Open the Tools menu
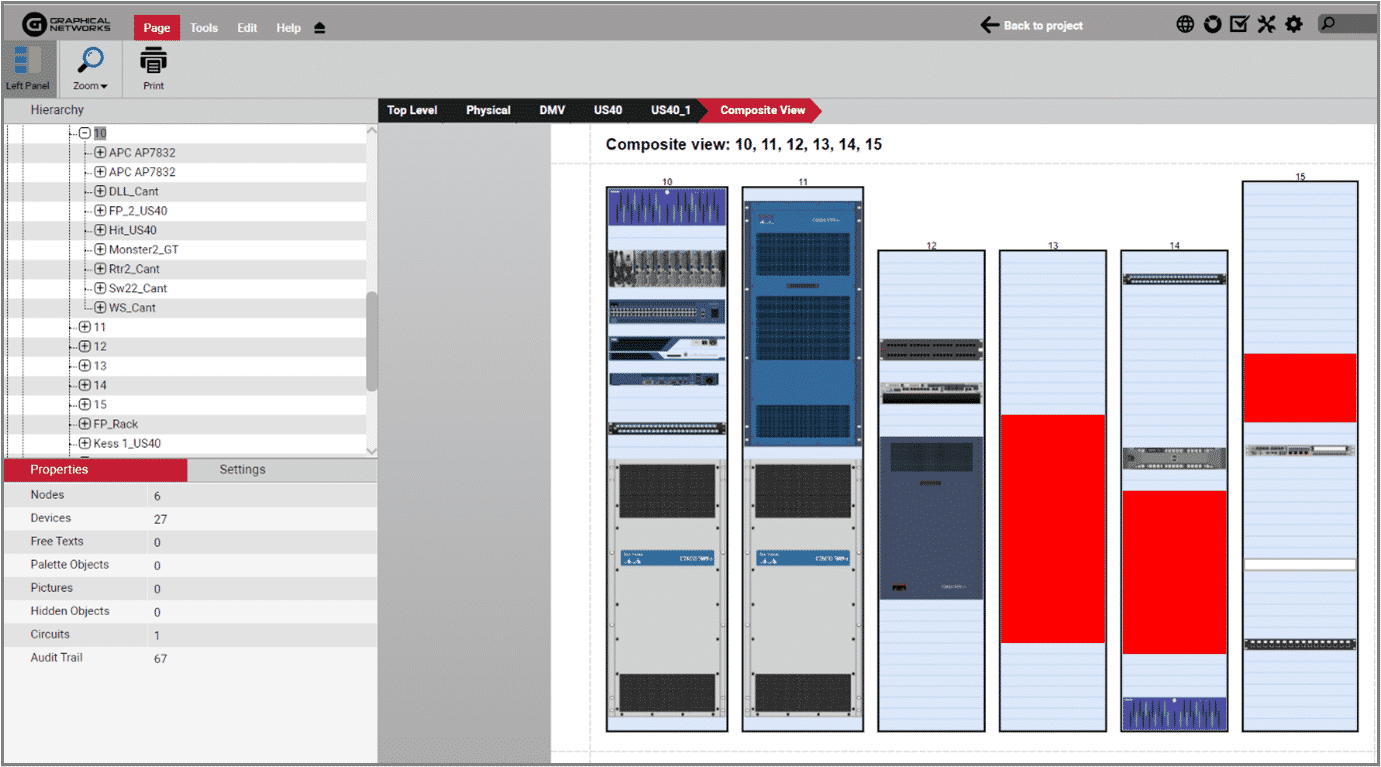 pos(204,27)
